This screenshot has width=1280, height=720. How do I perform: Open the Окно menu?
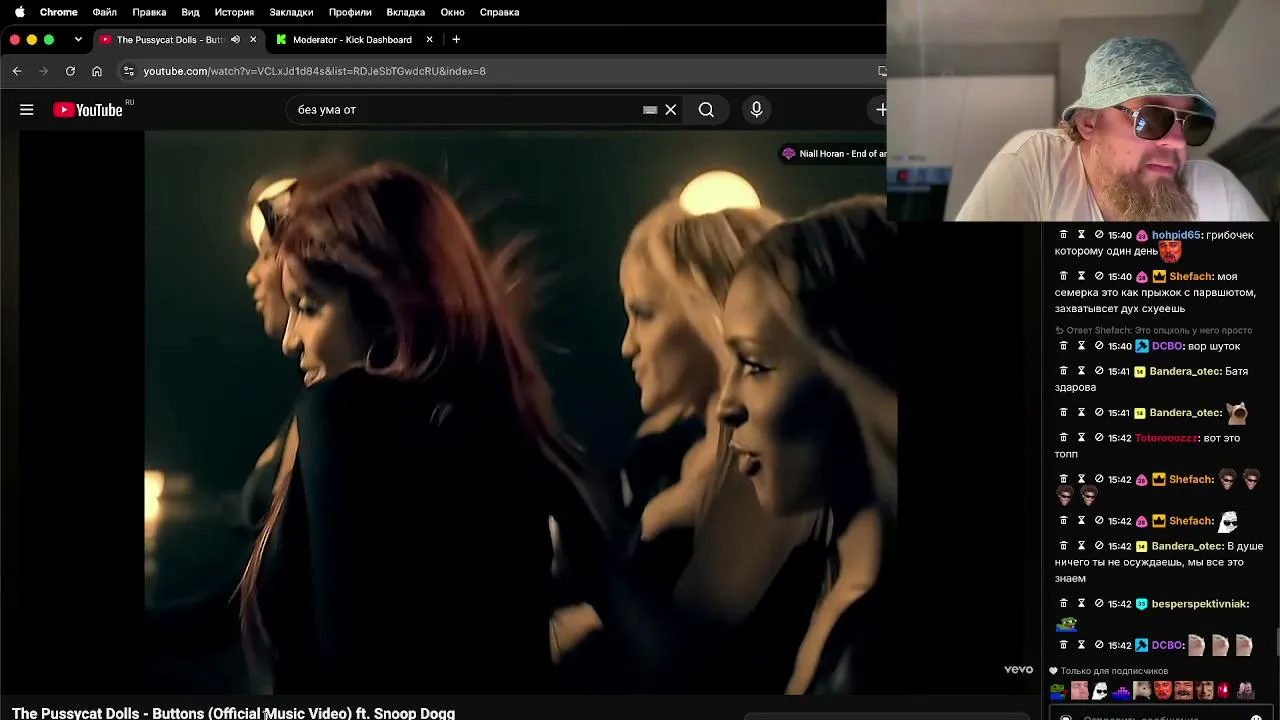pyautogui.click(x=452, y=12)
